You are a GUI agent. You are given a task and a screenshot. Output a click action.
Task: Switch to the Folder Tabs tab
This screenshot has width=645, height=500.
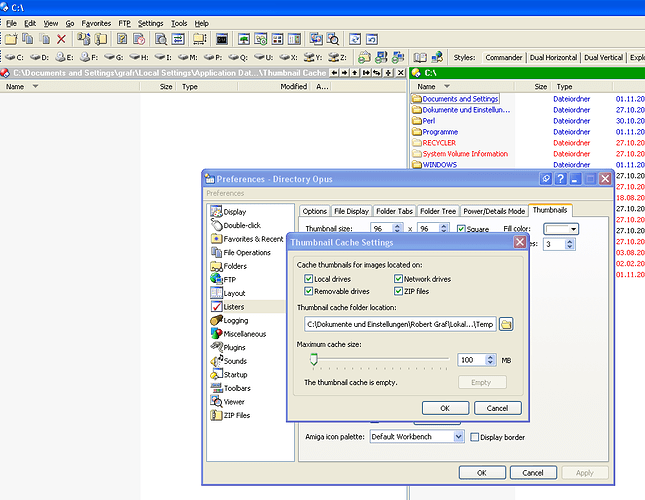pos(394,211)
